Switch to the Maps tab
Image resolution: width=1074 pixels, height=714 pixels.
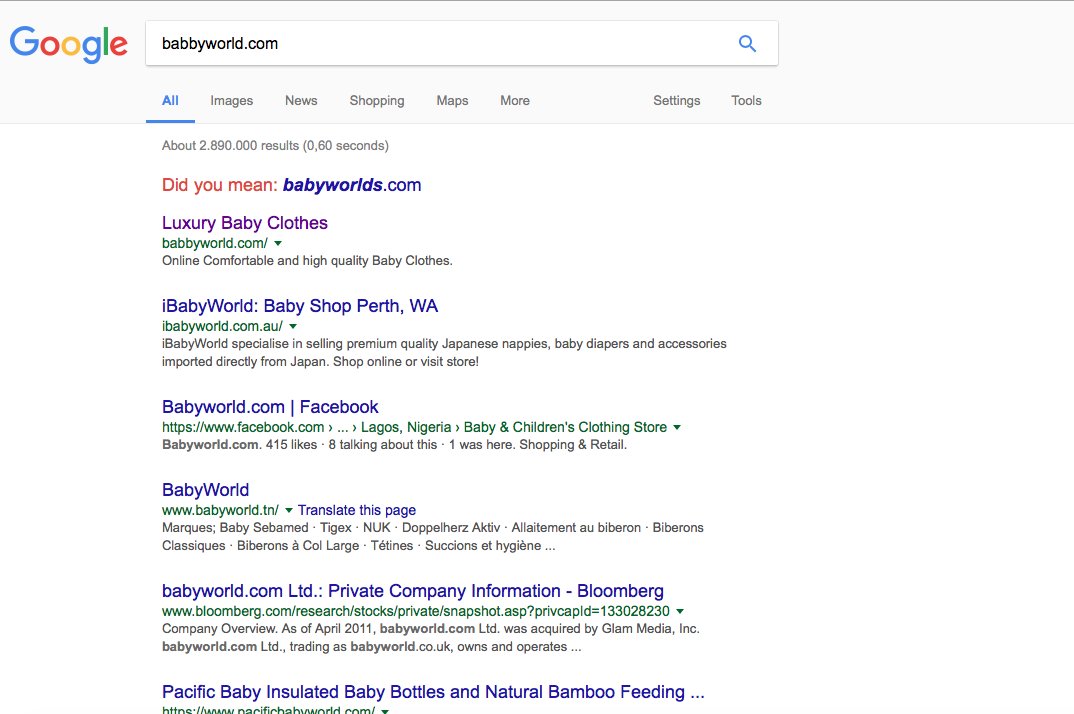pyautogui.click(x=452, y=101)
